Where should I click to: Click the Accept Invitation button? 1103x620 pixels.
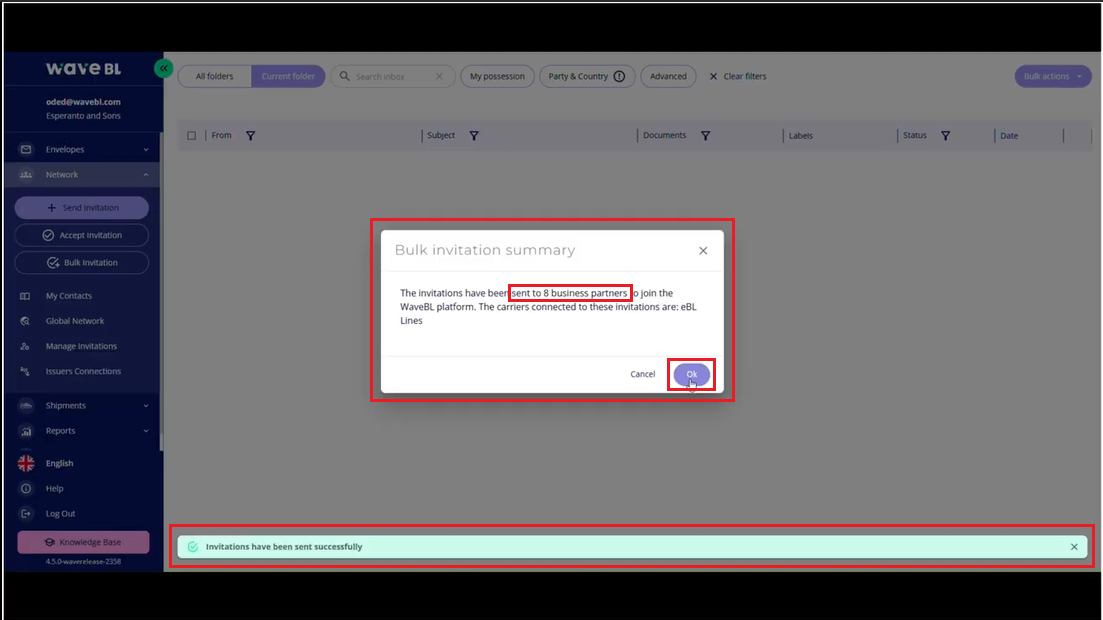pos(82,235)
